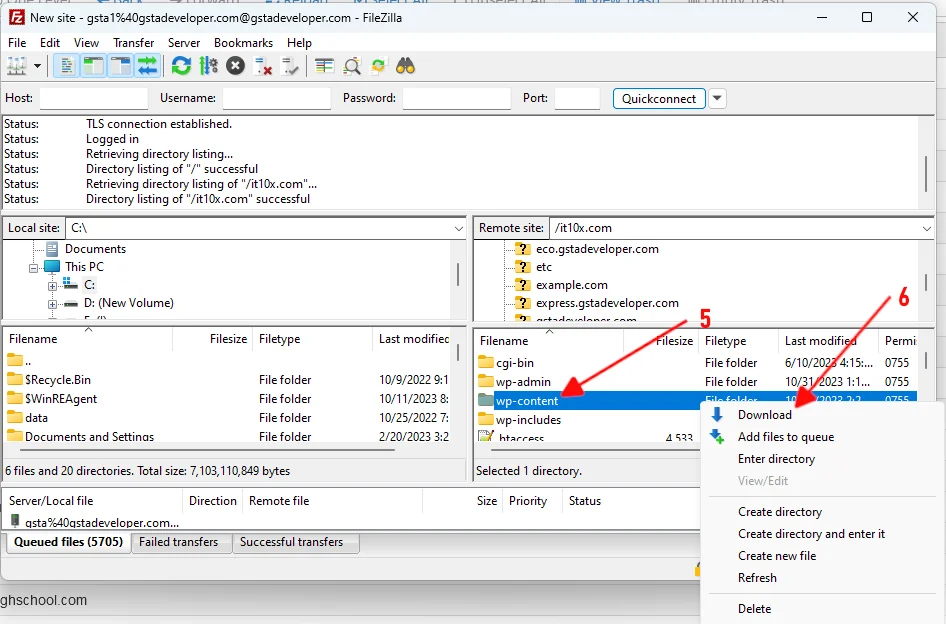The height and width of the screenshot is (624, 946).
Task: Click the binoculars file search icon
Action: tap(405, 66)
